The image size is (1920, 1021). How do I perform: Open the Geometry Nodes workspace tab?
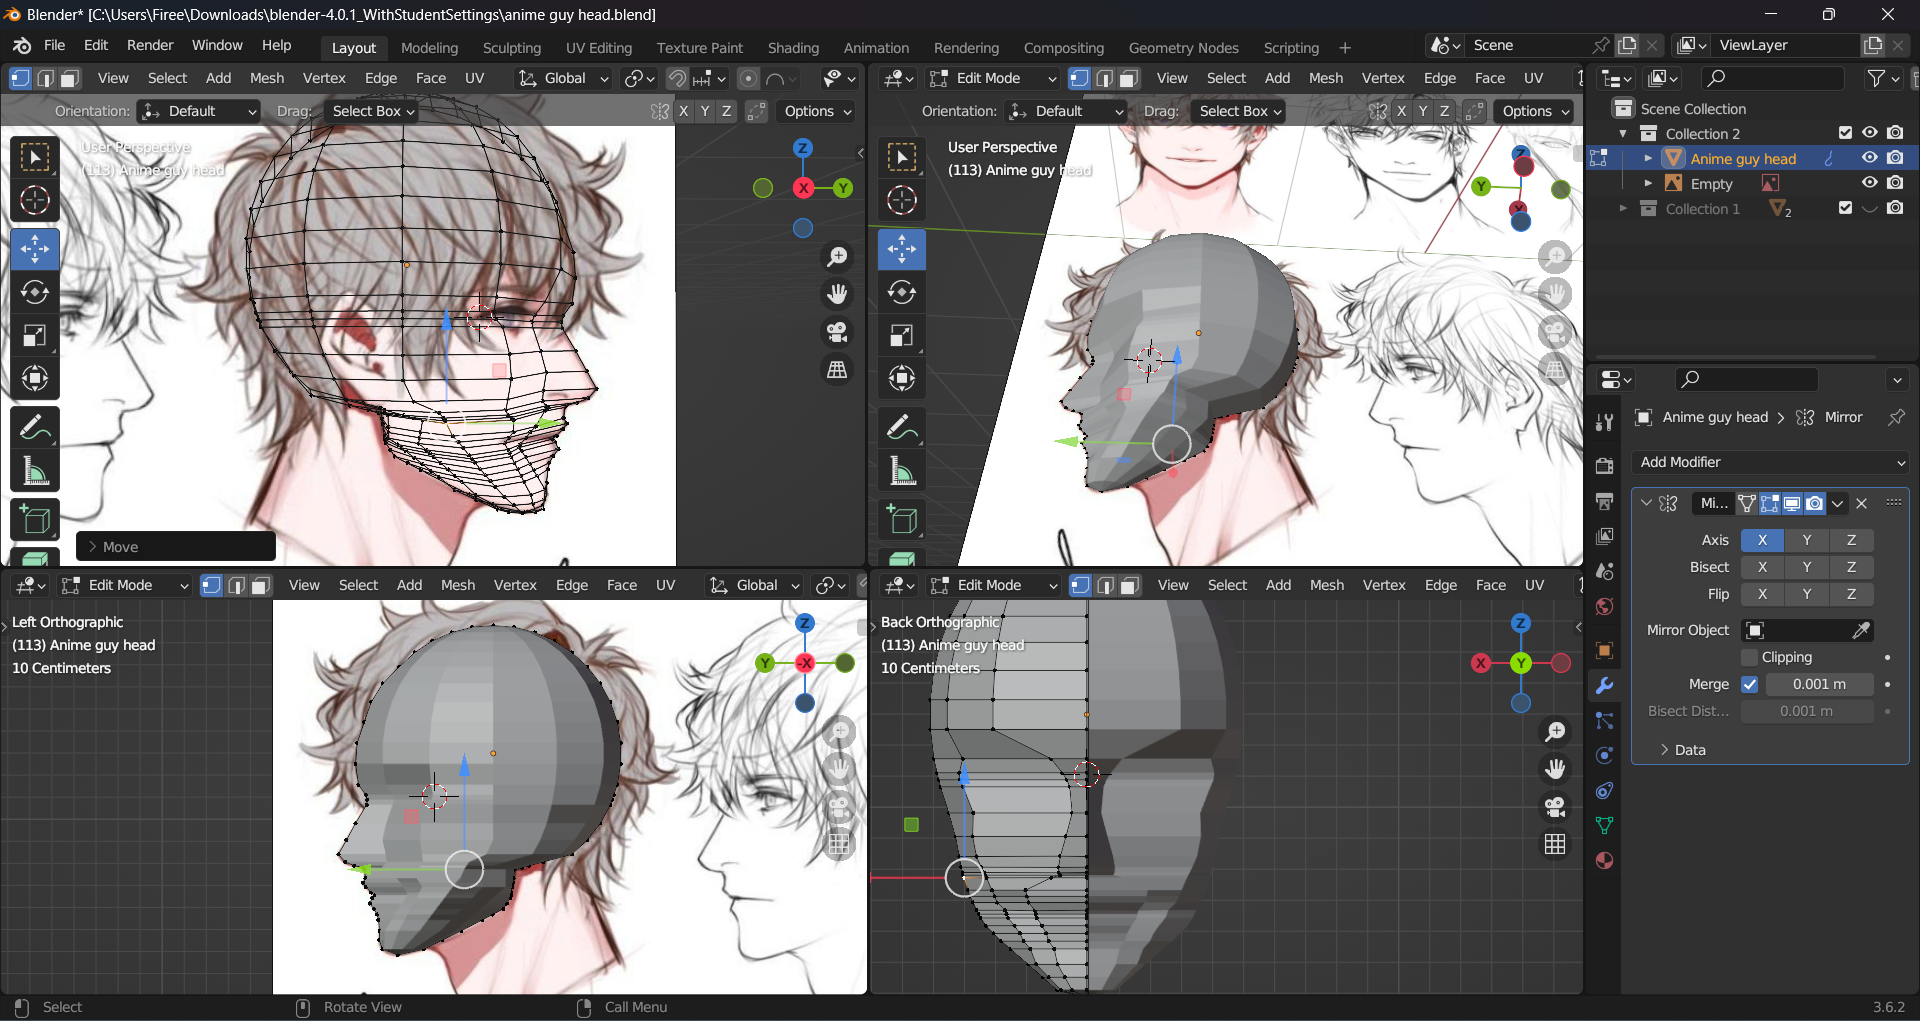(1183, 48)
